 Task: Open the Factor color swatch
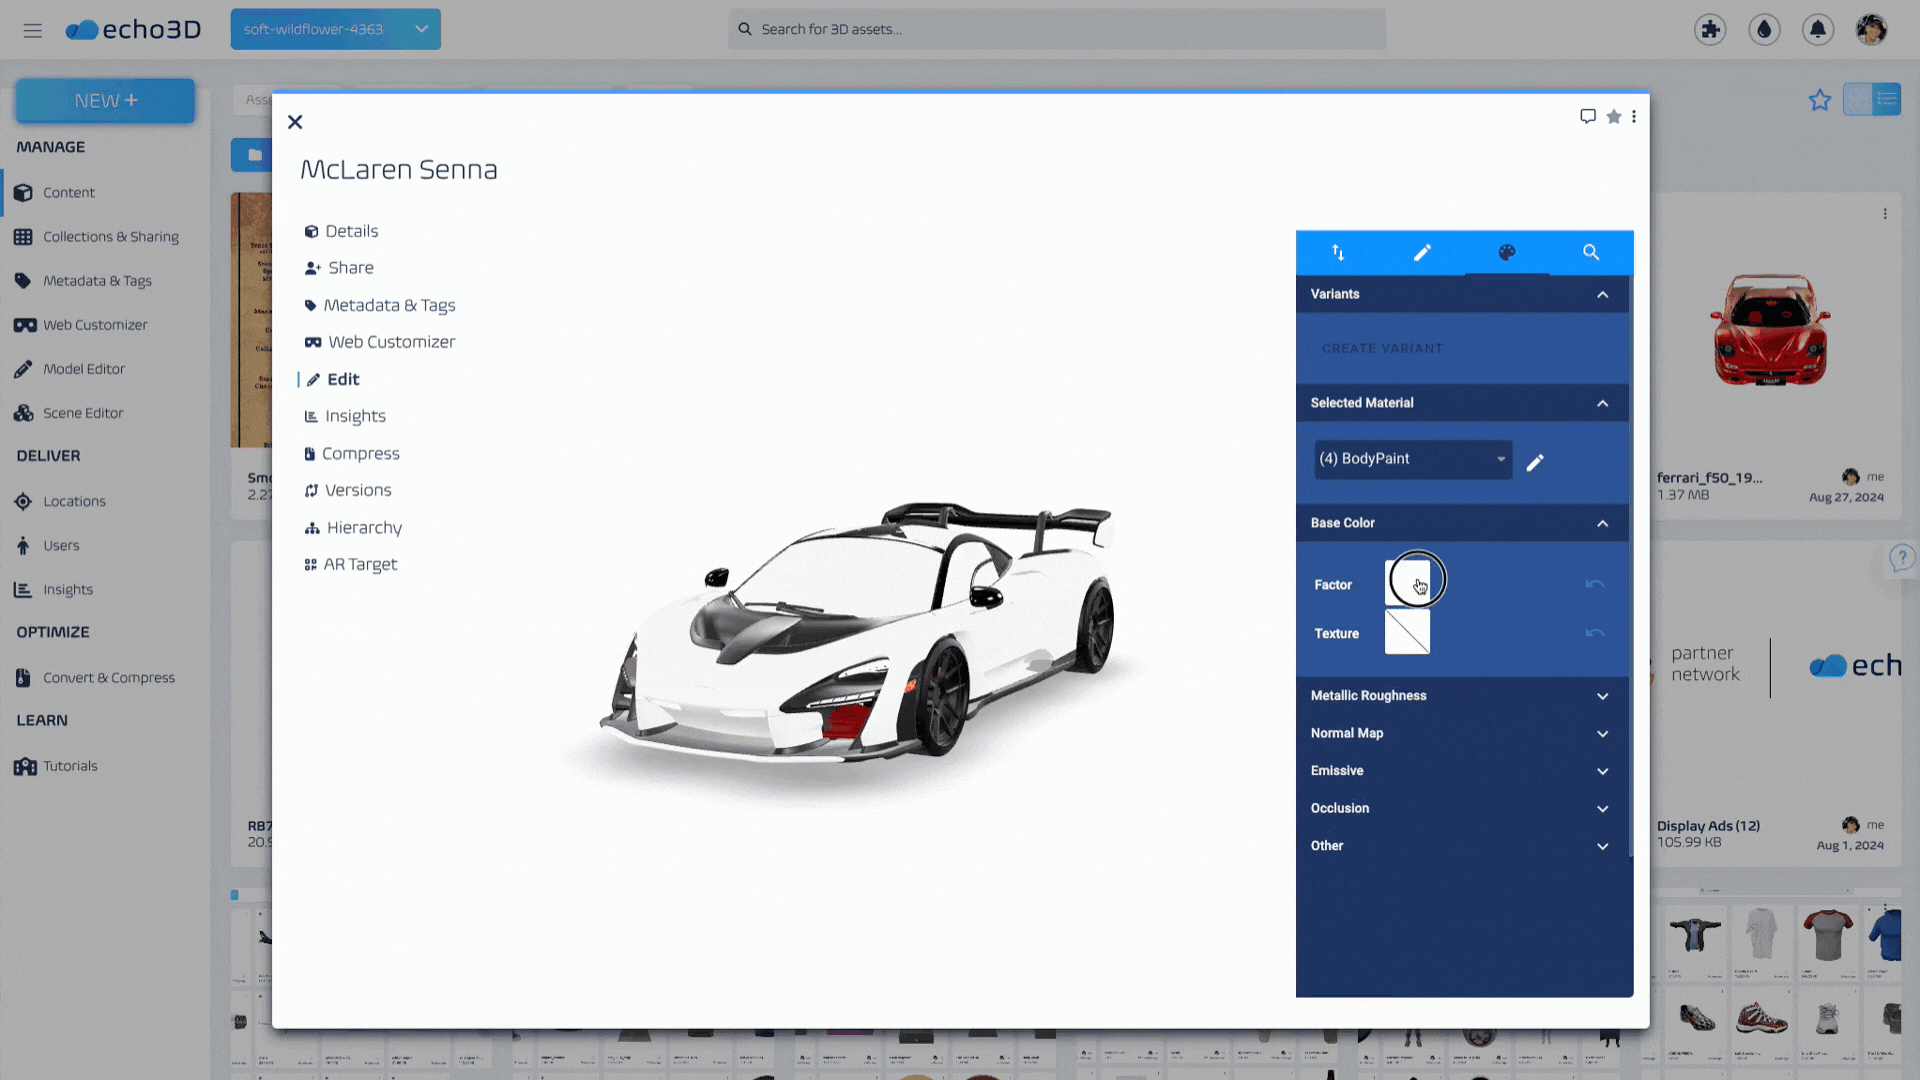1407,583
